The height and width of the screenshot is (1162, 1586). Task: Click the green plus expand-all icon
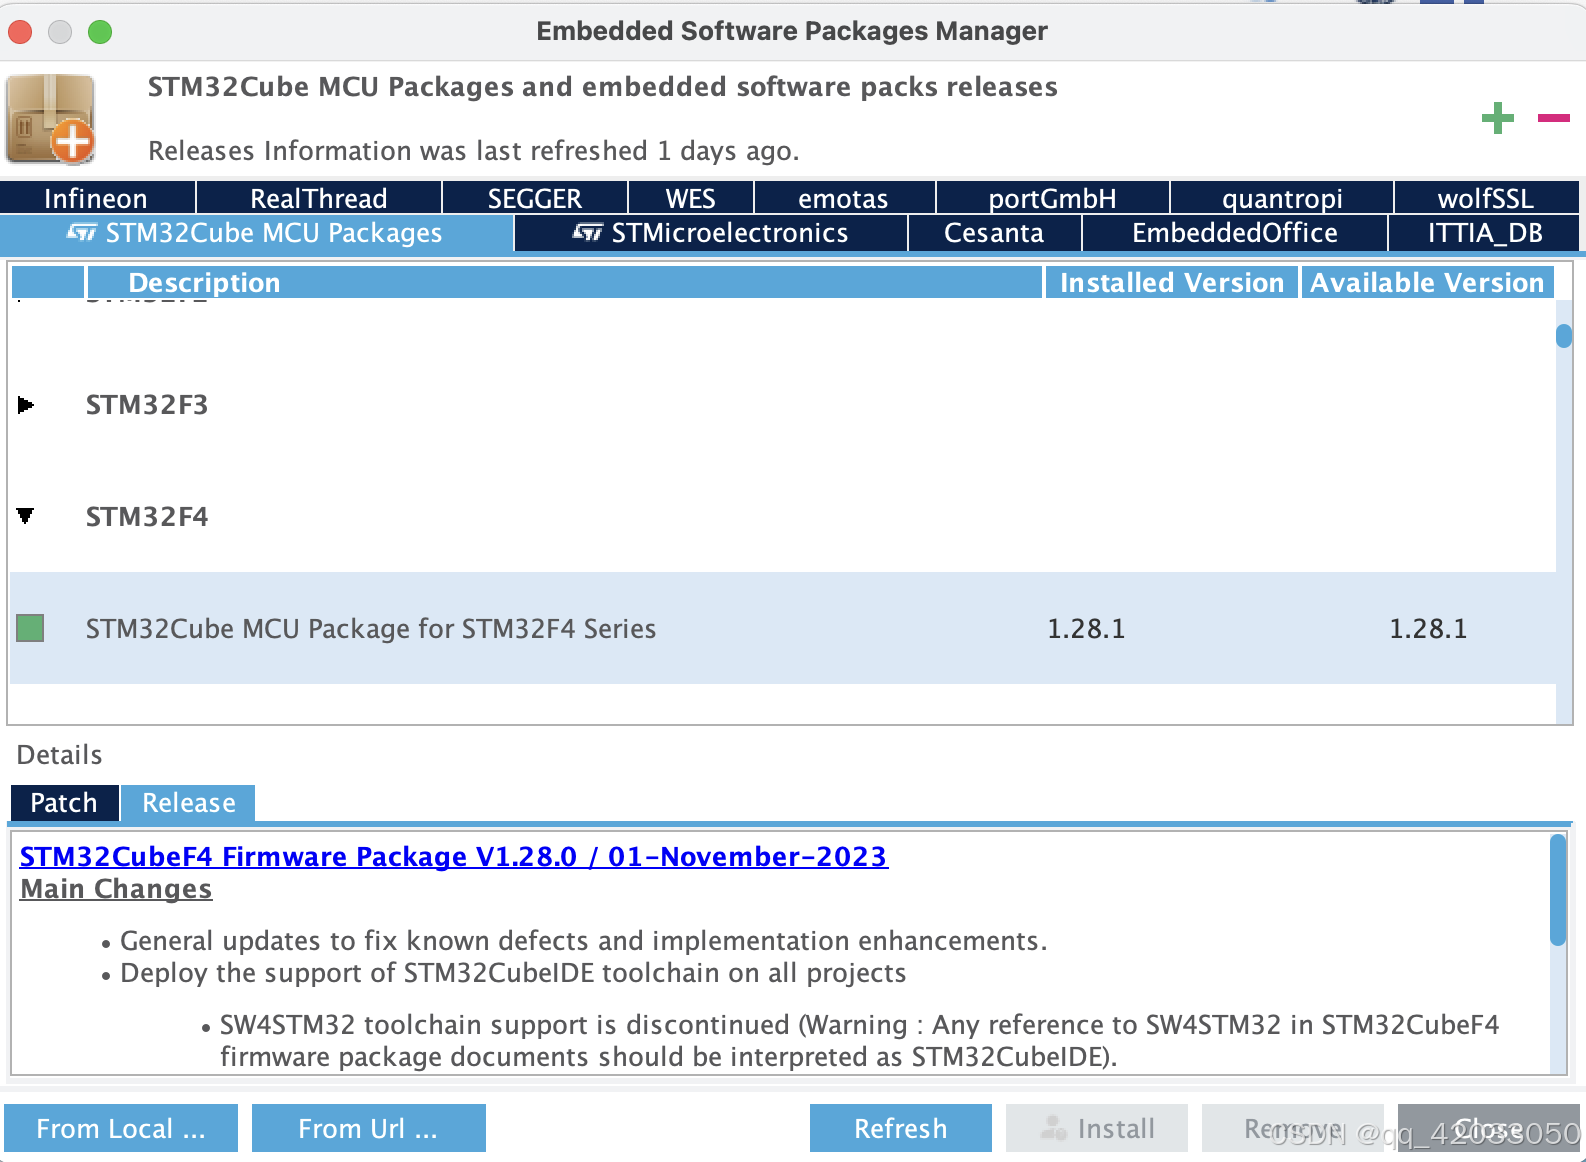(1497, 118)
